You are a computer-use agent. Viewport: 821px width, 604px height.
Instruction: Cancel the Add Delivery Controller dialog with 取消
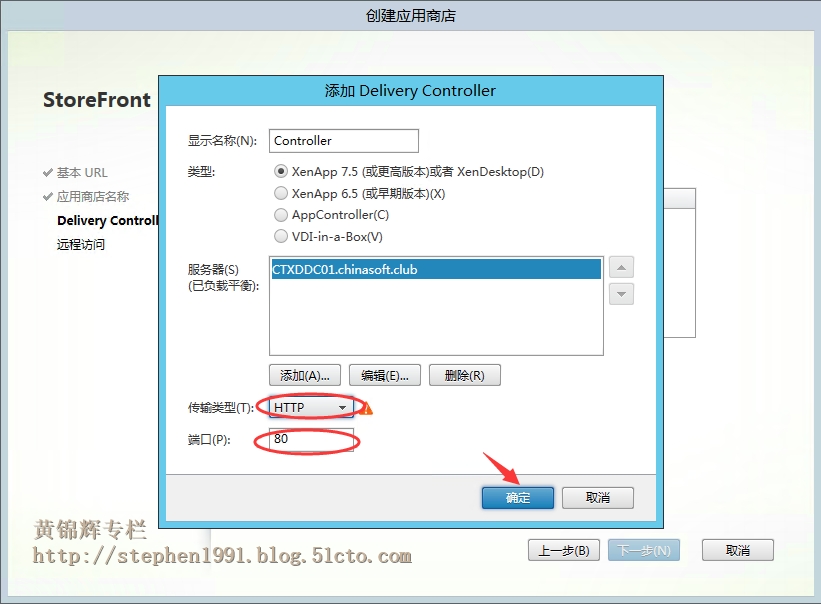[x=598, y=498]
